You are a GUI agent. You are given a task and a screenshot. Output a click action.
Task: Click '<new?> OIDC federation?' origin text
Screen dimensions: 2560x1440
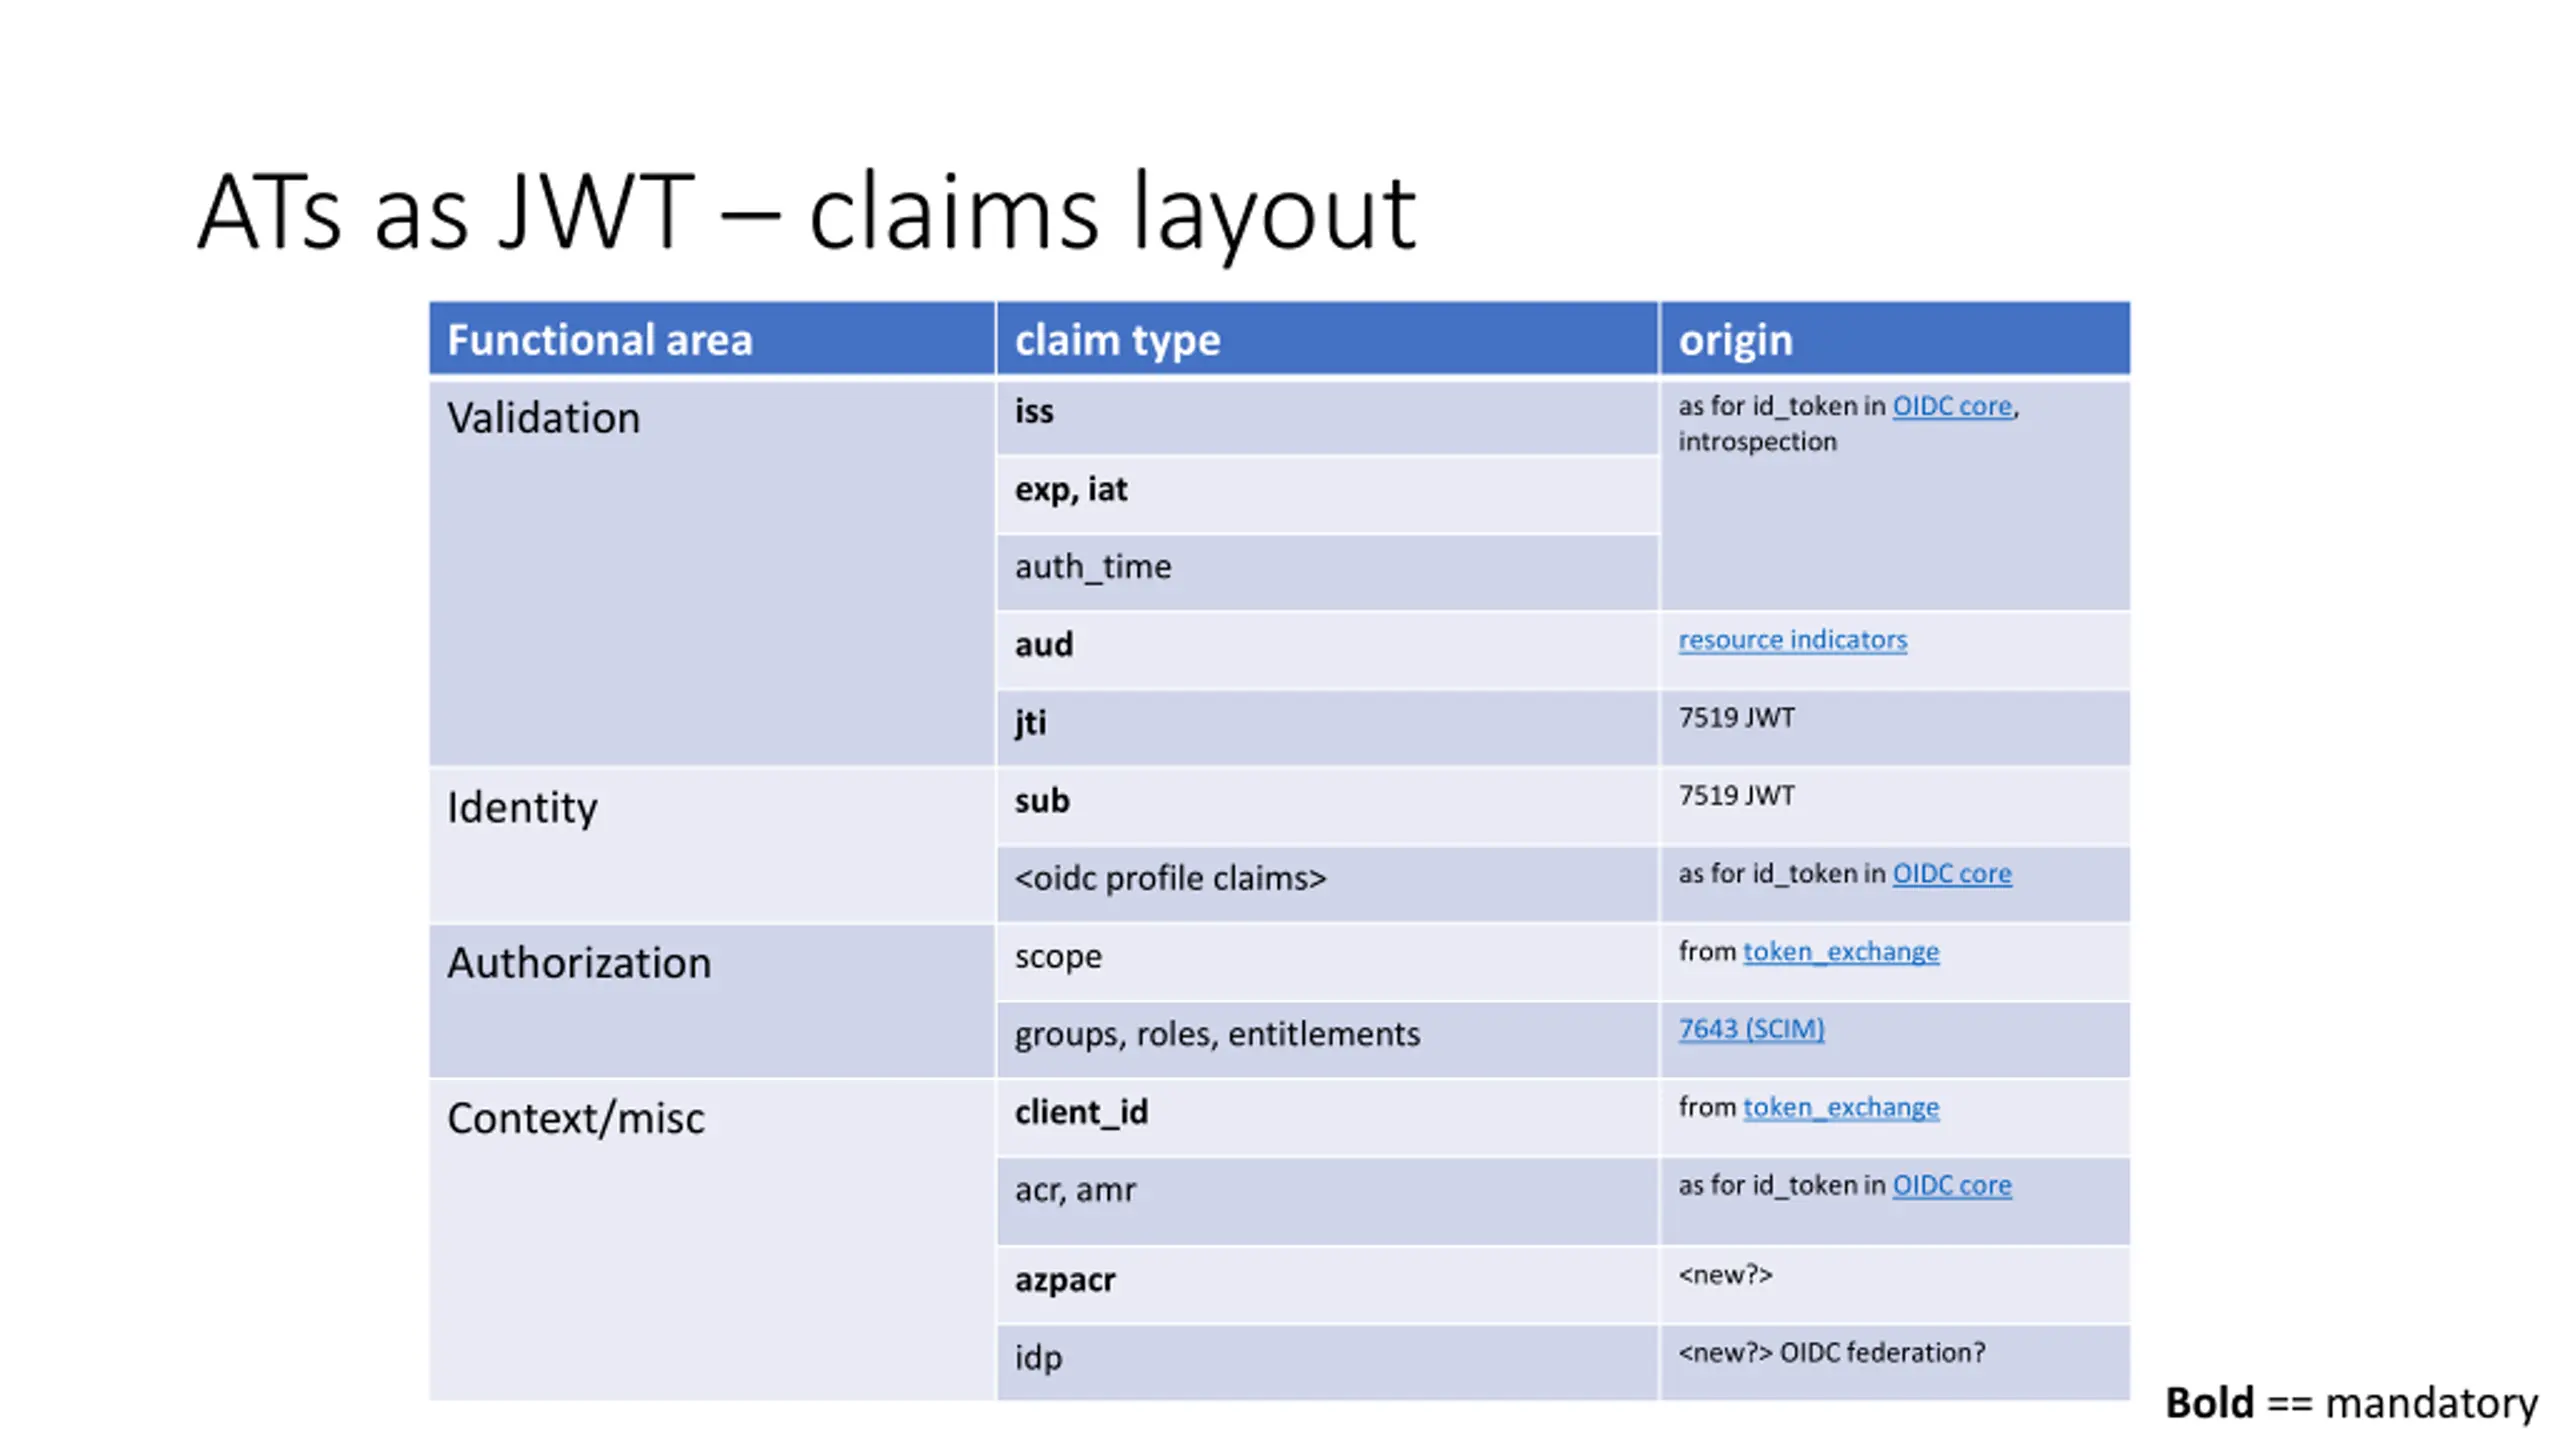(x=1831, y=1353)
